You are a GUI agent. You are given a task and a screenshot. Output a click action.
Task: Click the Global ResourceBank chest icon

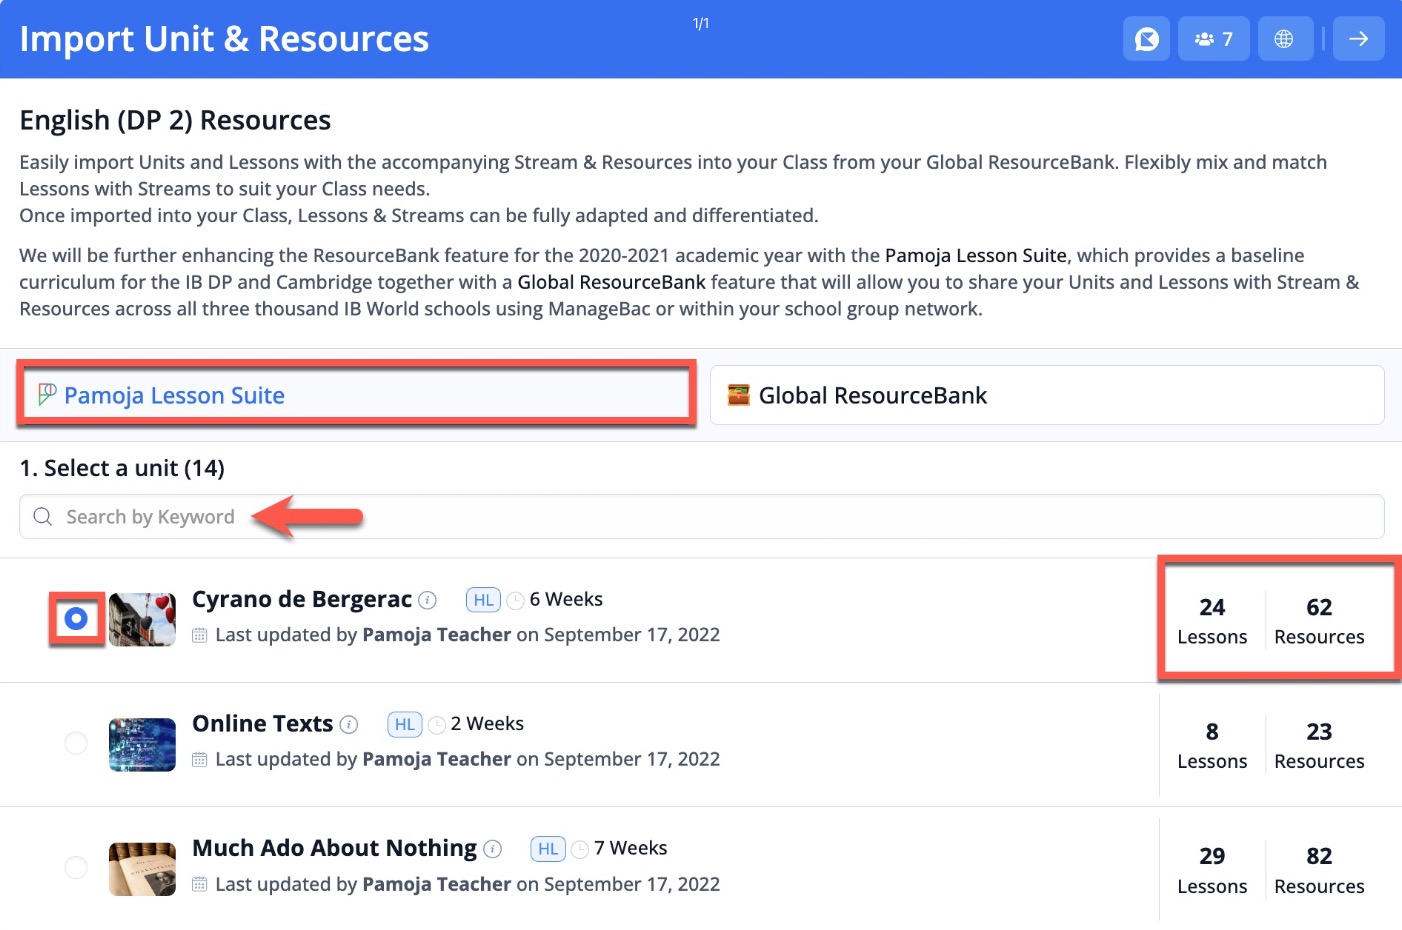click(x=739, y=395)
